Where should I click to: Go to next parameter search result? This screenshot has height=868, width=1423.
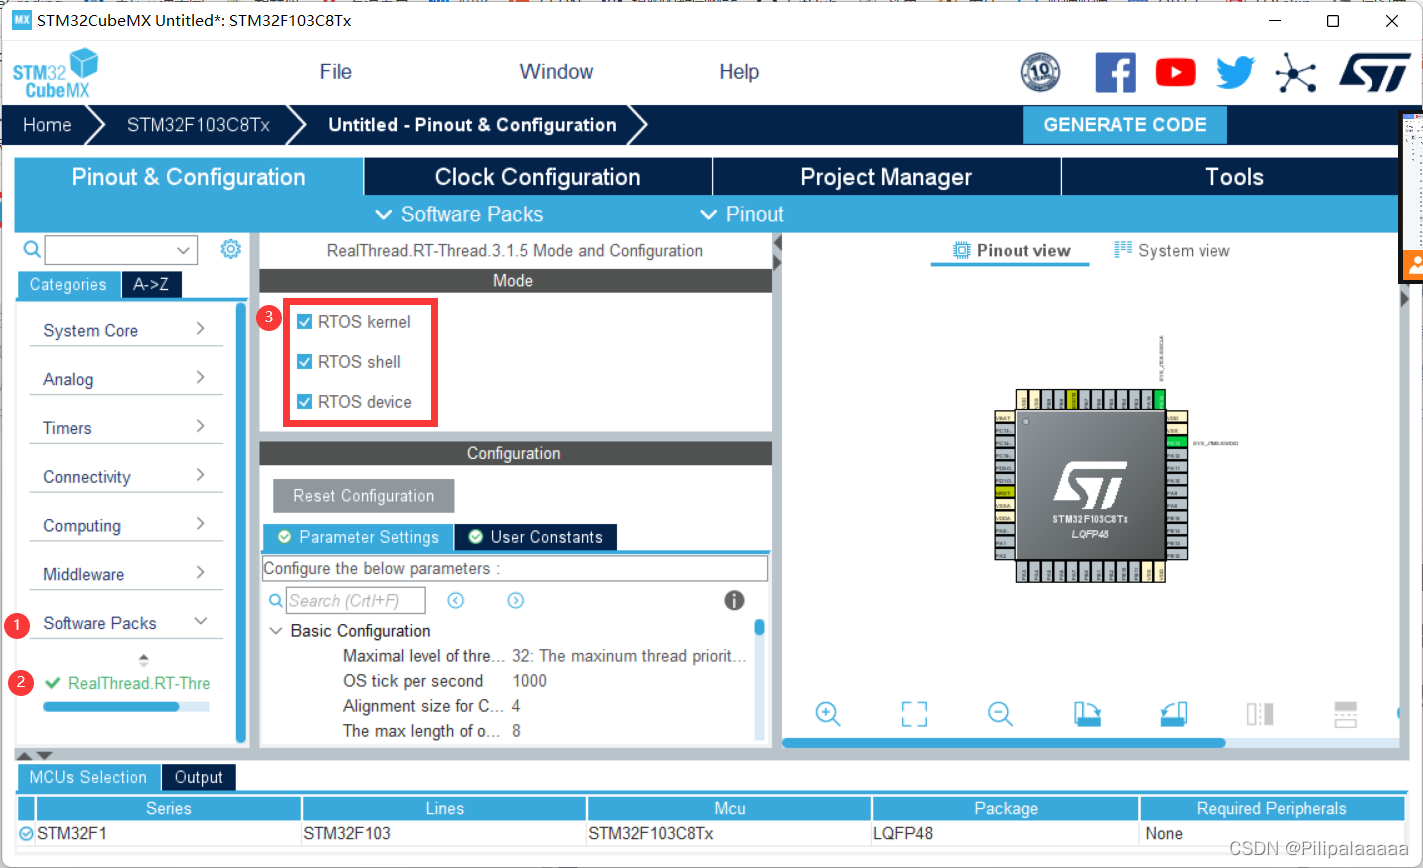[515, 600]
